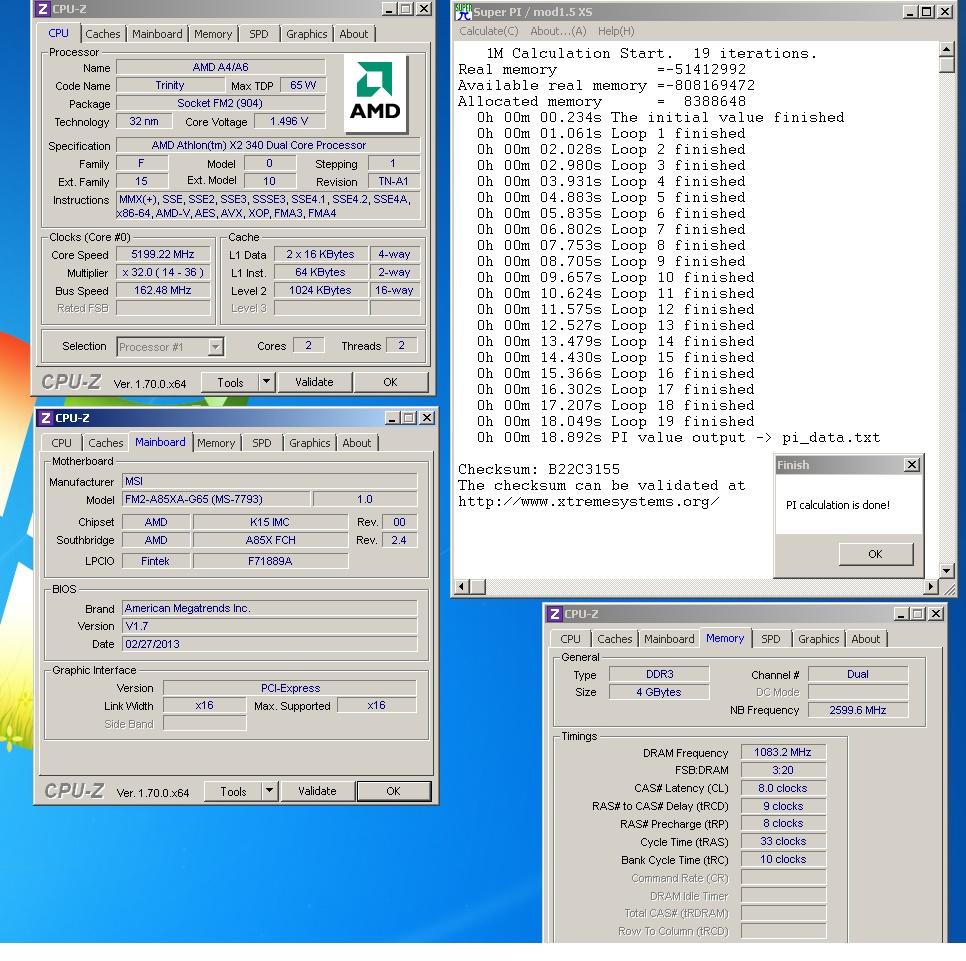
Task: Click the Checksum B22C3155 line in Super PI
Action: [x=539, y=469]
